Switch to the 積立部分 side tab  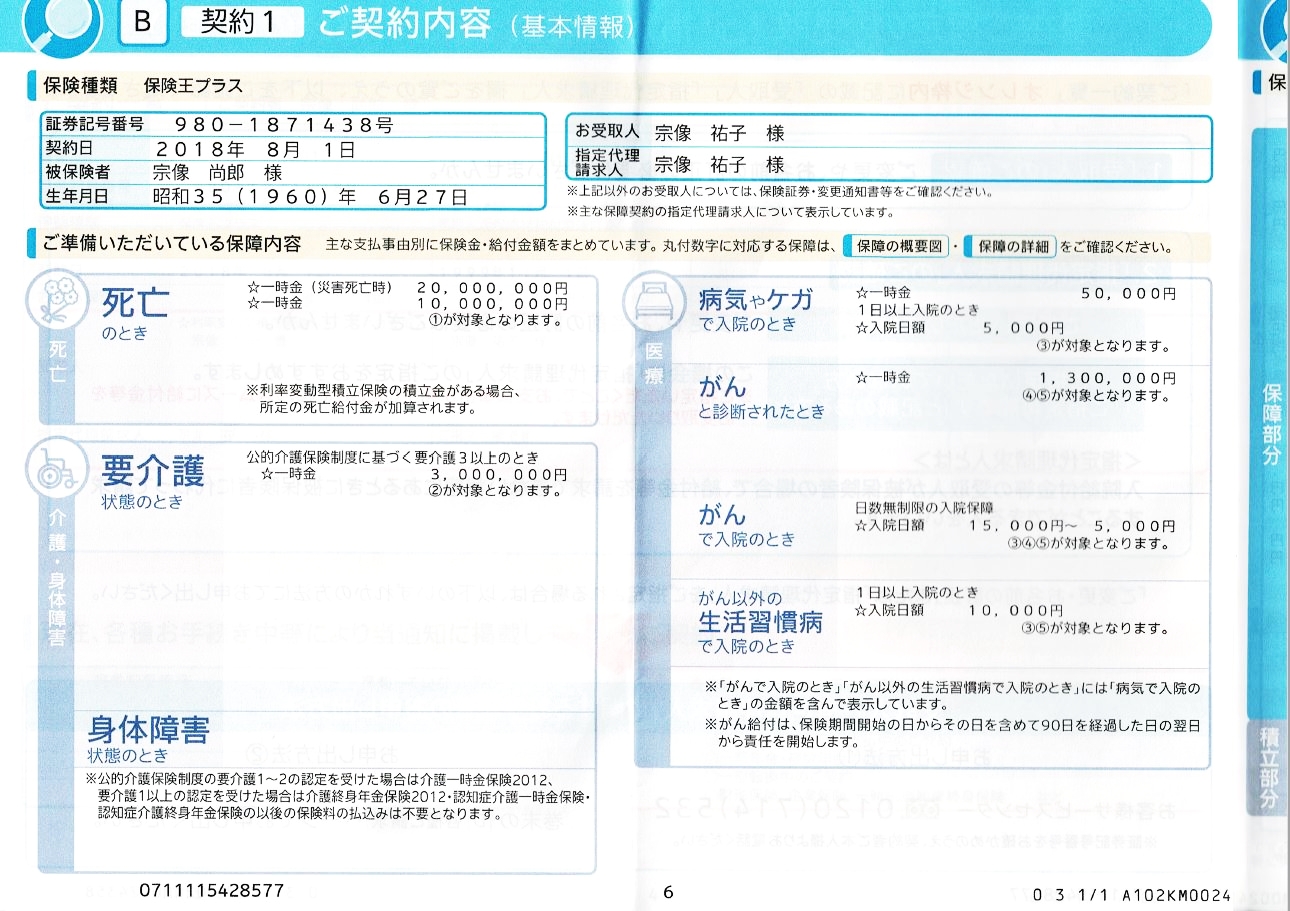point(1270,768)
